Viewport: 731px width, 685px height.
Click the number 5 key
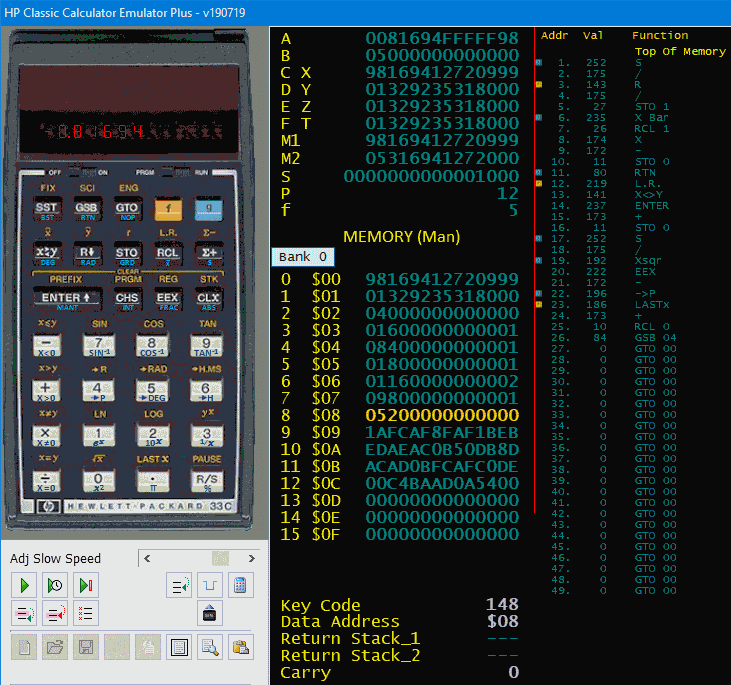point(152,391)
